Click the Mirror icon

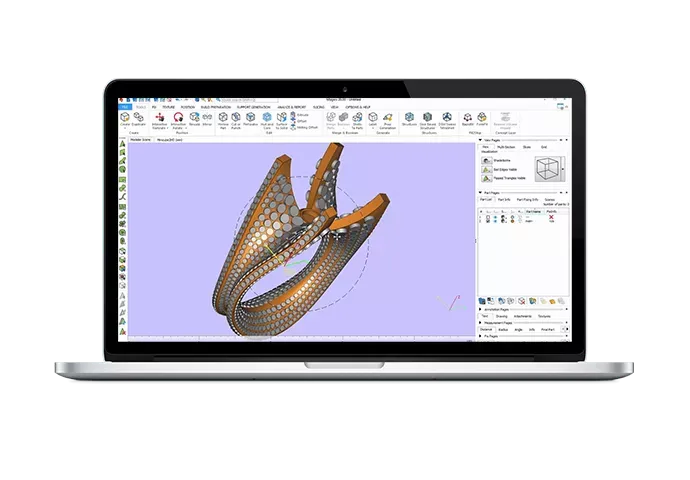207,119
